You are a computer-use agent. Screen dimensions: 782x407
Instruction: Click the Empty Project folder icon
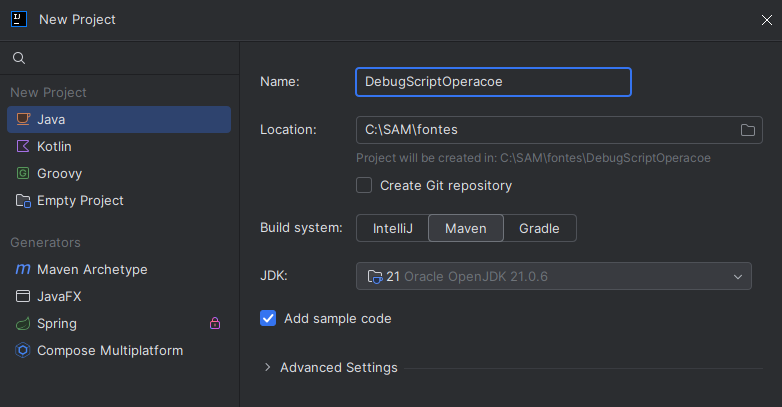pos(23,201)
